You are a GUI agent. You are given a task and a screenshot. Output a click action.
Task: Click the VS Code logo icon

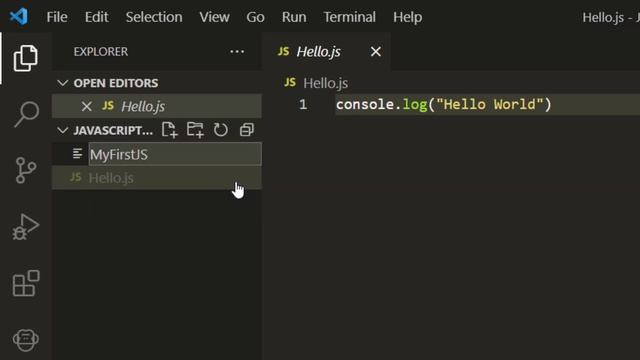point(19,17)
